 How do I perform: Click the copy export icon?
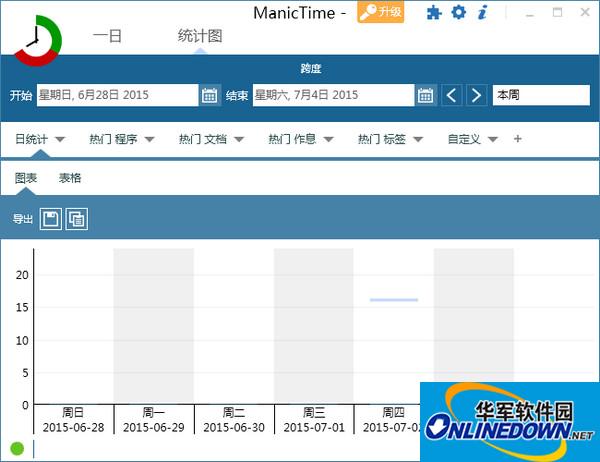click(77, 219)
